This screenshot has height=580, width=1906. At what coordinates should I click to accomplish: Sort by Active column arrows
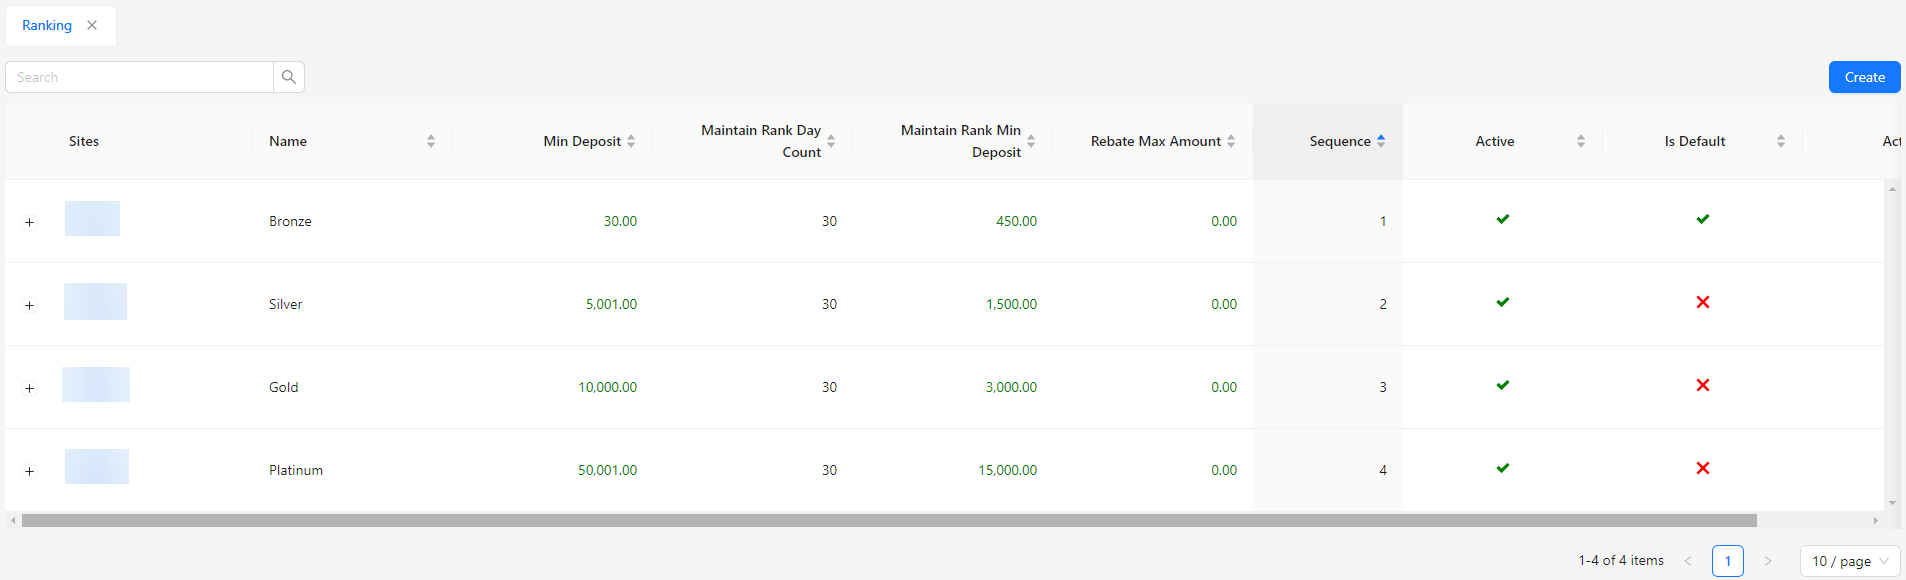[1581, 141]
